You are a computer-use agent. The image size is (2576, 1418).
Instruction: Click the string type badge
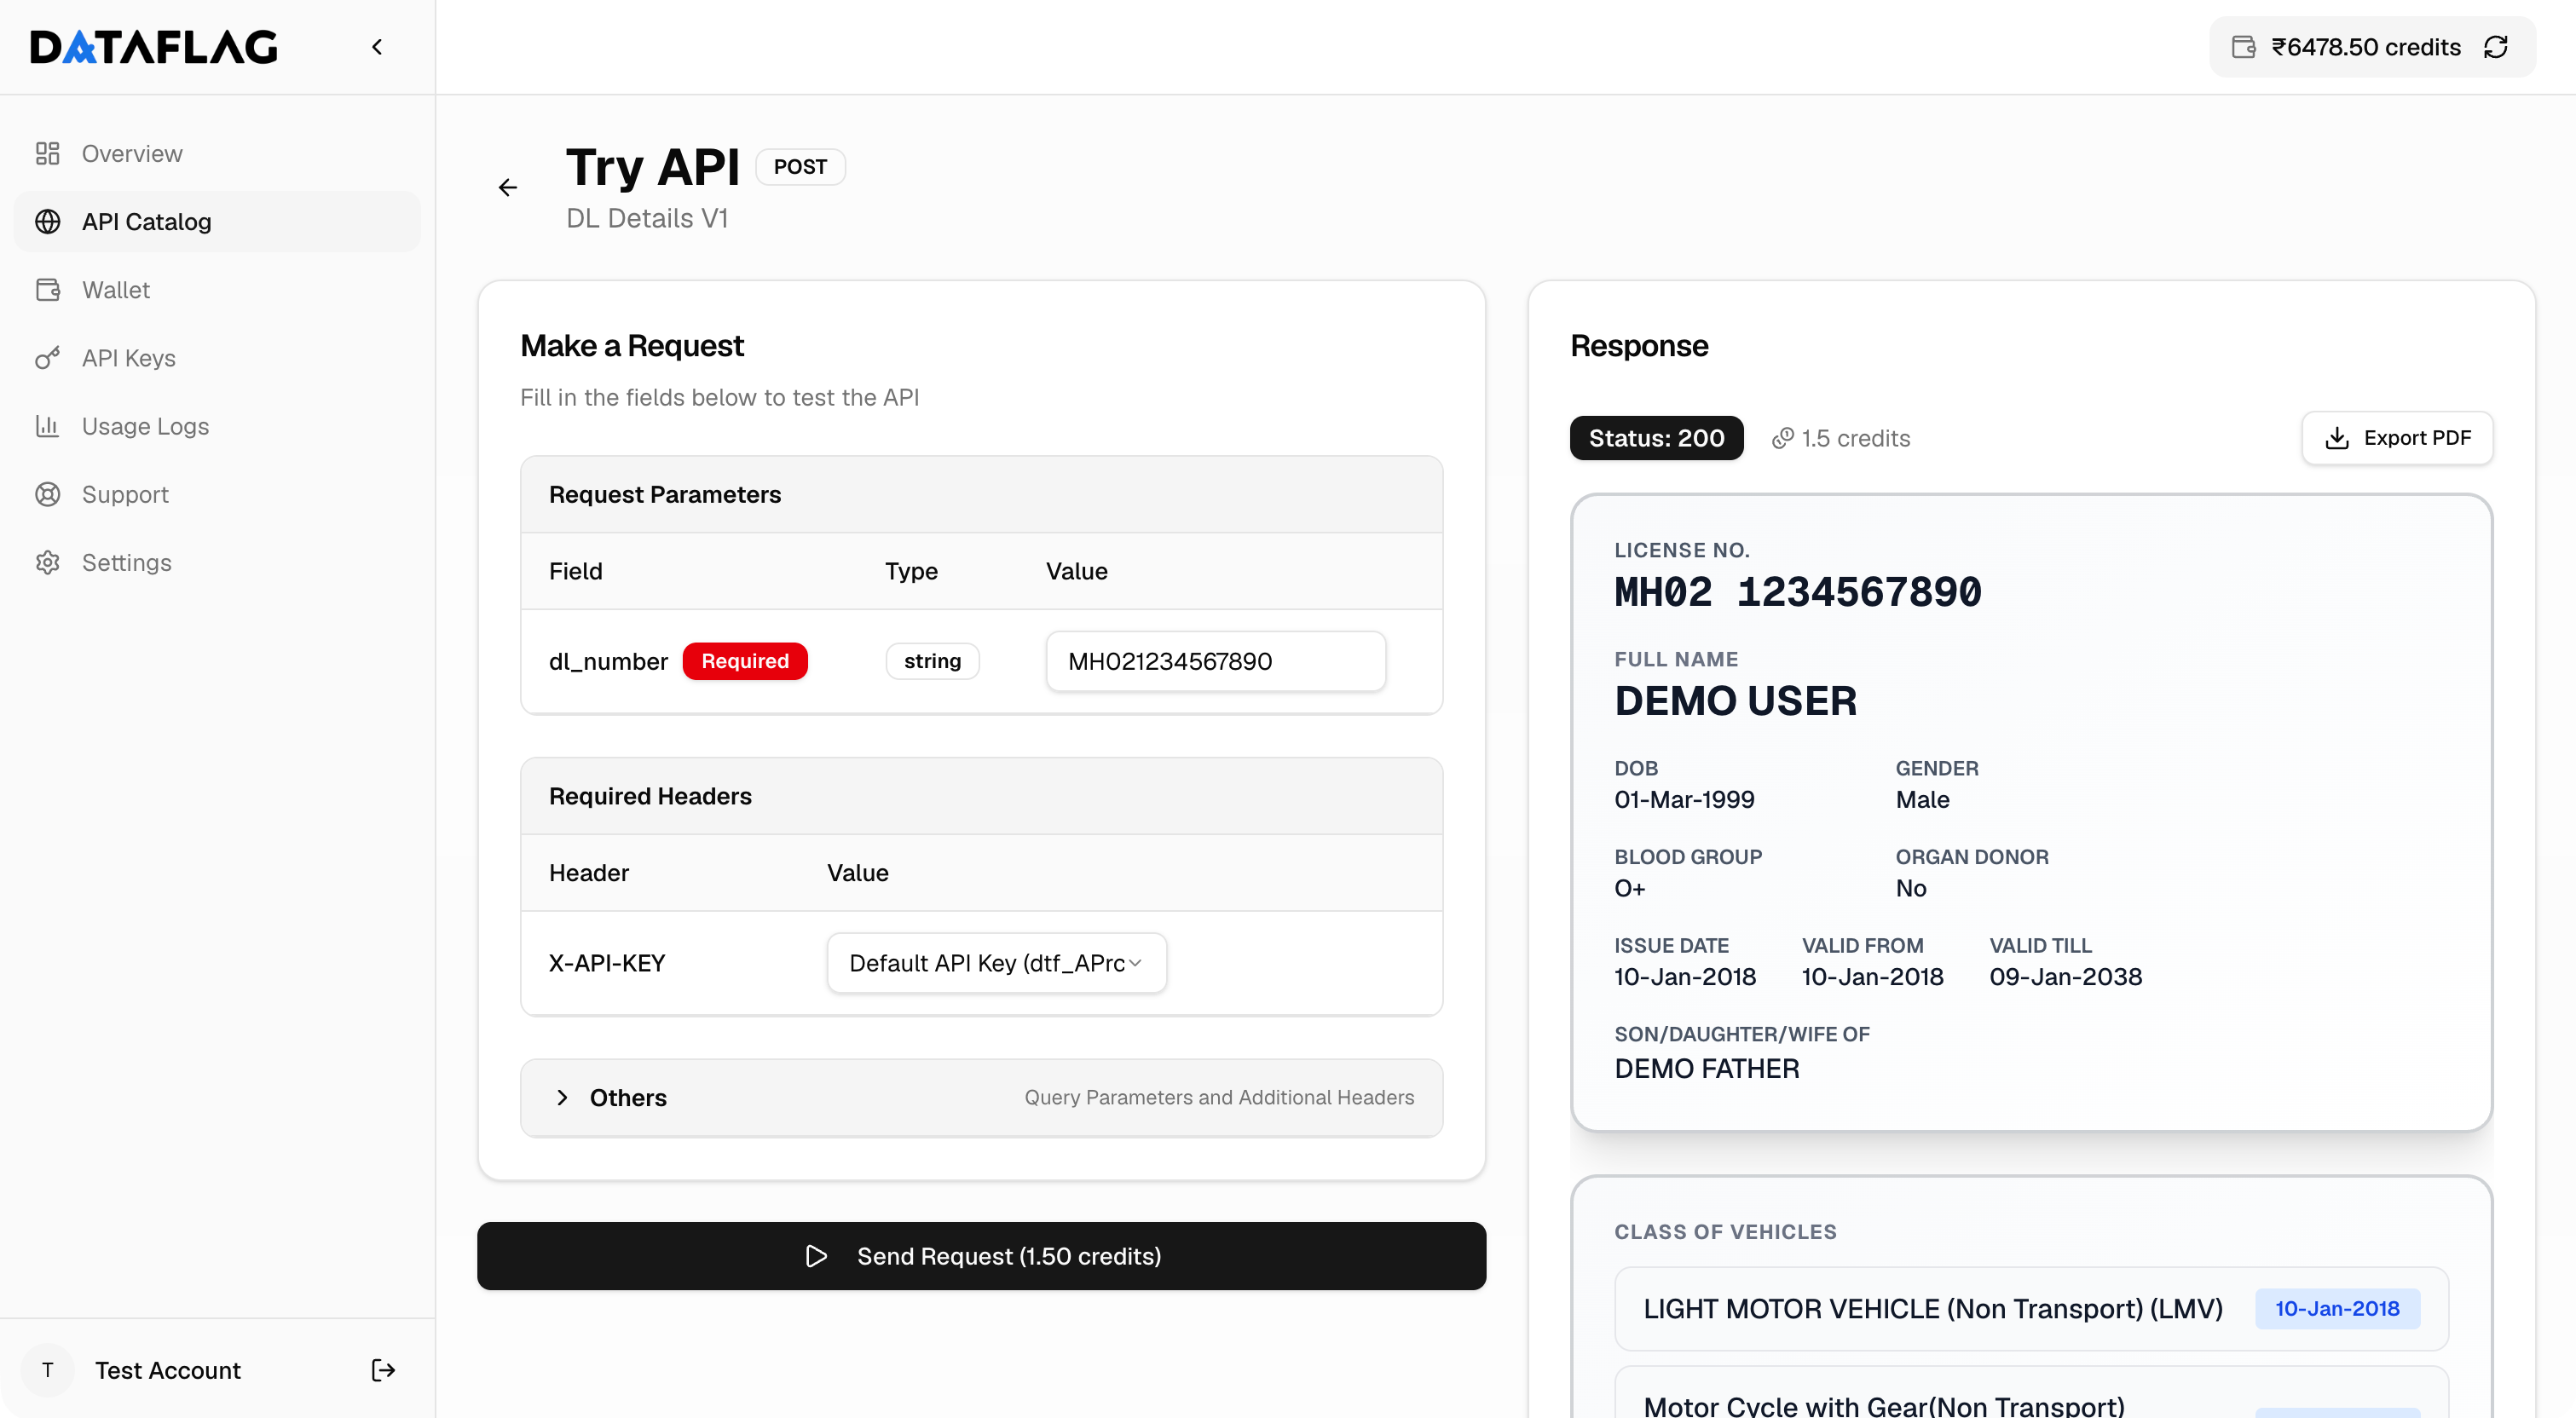tap(932, 661)
